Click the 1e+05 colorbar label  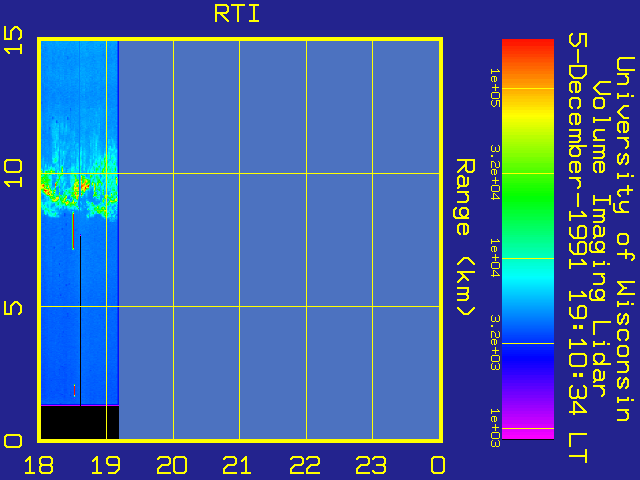pyautogui.click(x=494, y=88)
